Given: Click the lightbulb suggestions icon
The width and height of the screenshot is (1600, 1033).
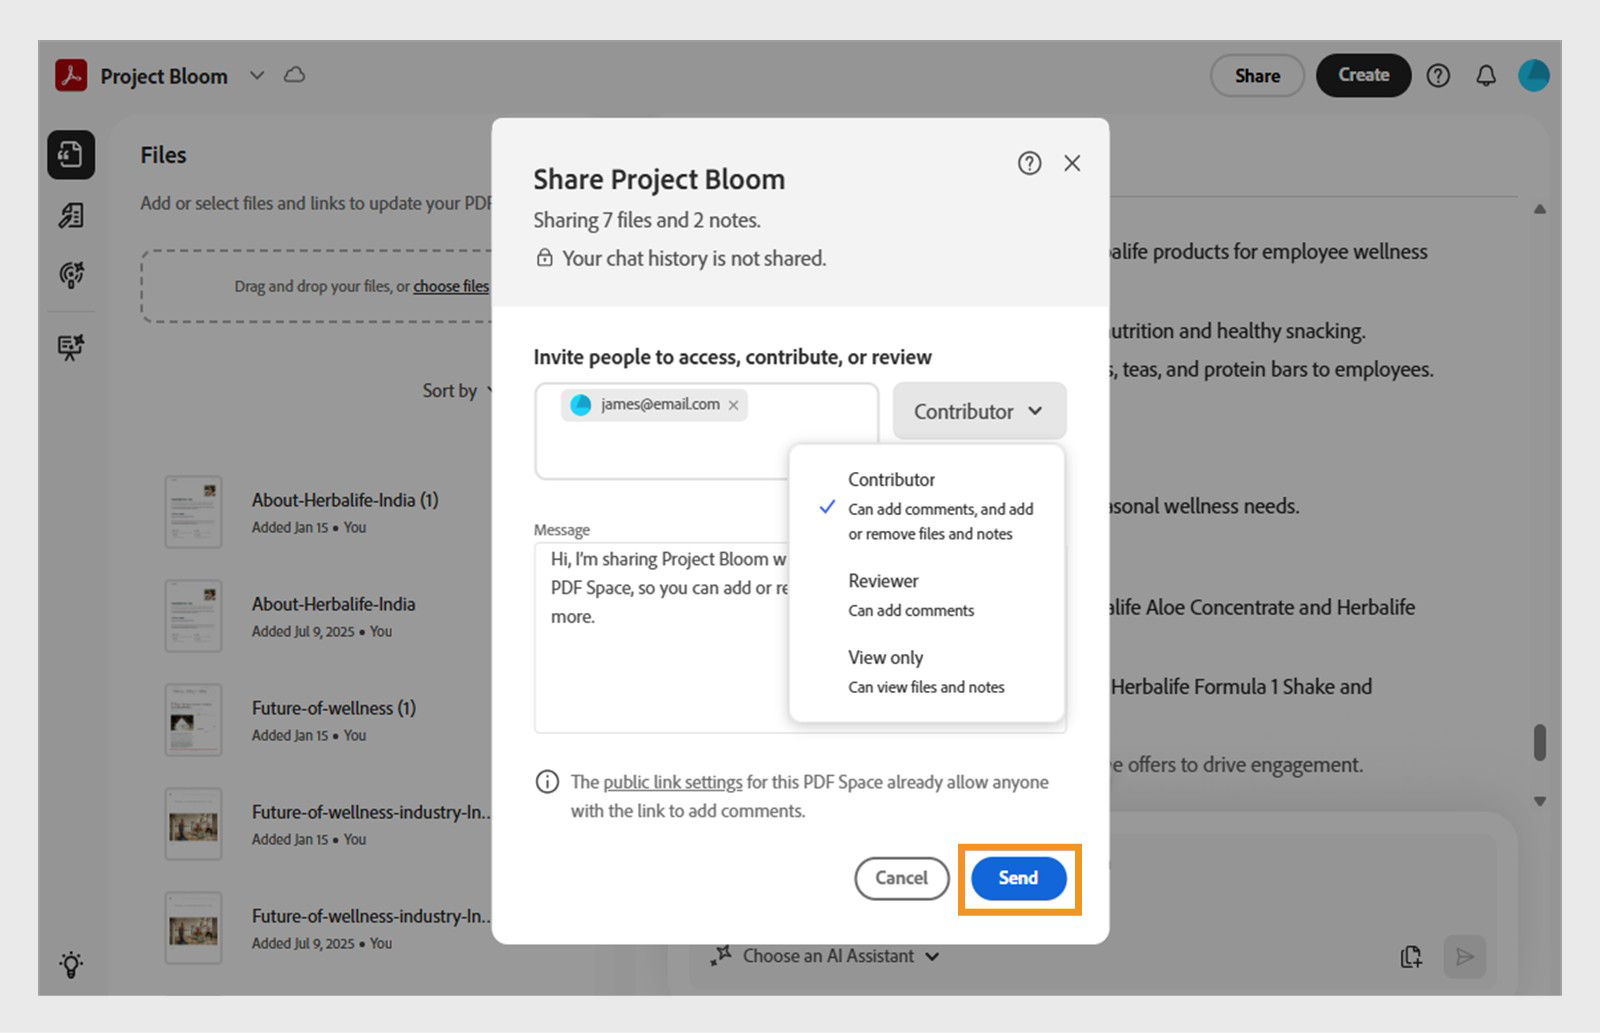Looking at the screenshot, I should point(71,964).
